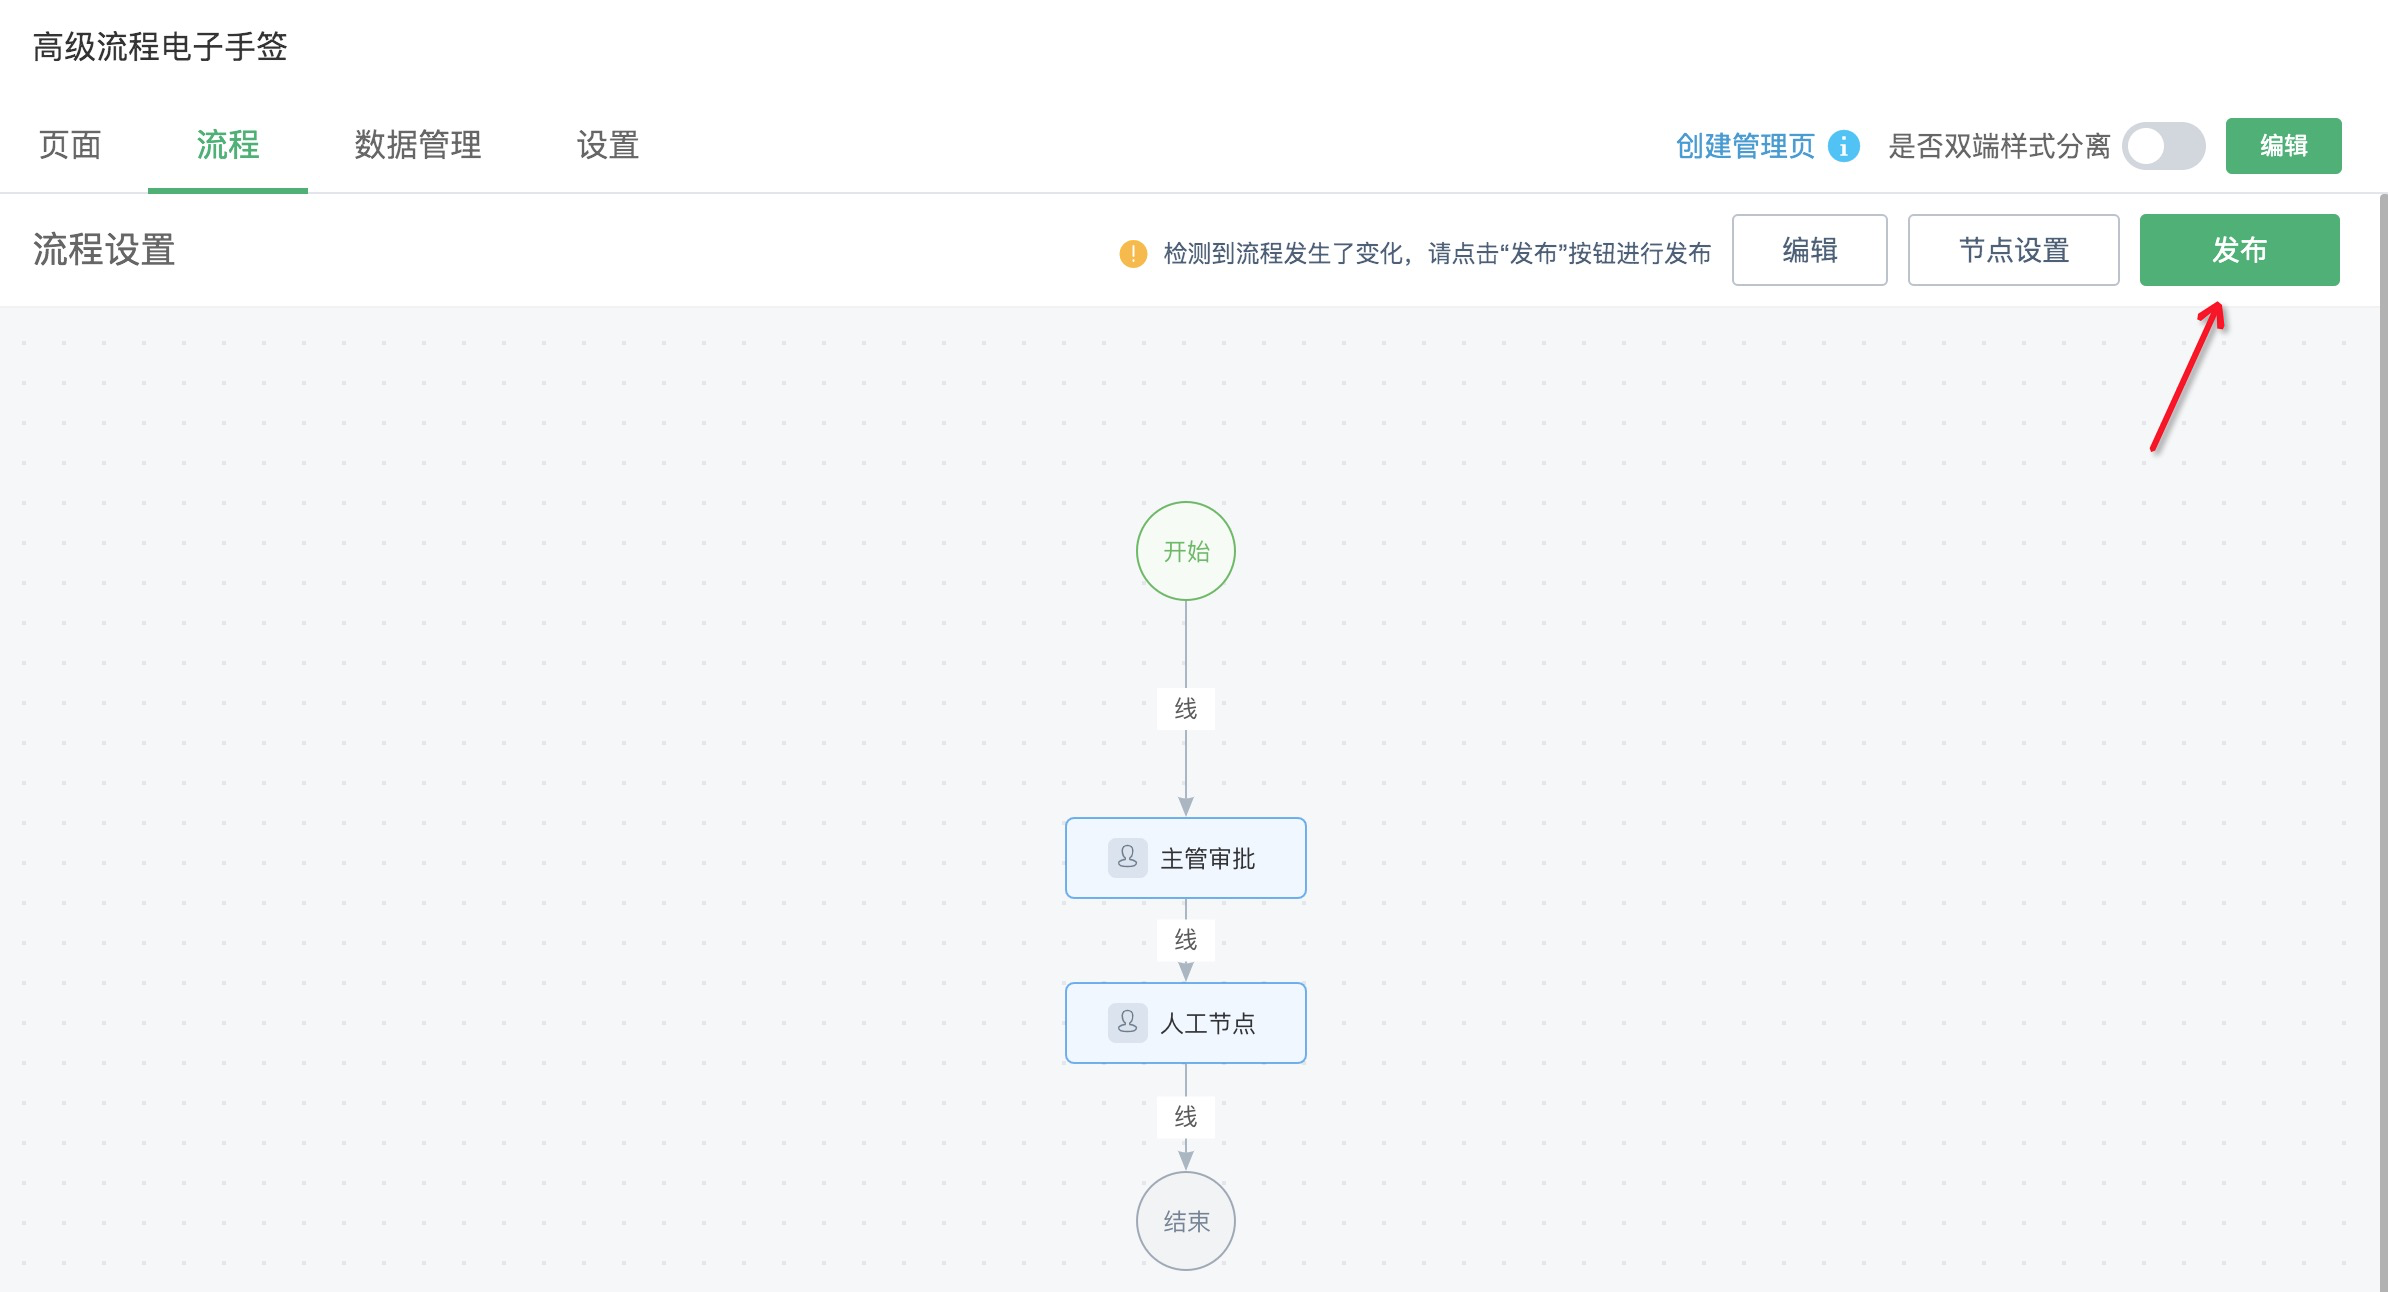This screenshot has height=1292, width=2388.
Task: Switch to the 流程 tab
Action: click(227, 145)
